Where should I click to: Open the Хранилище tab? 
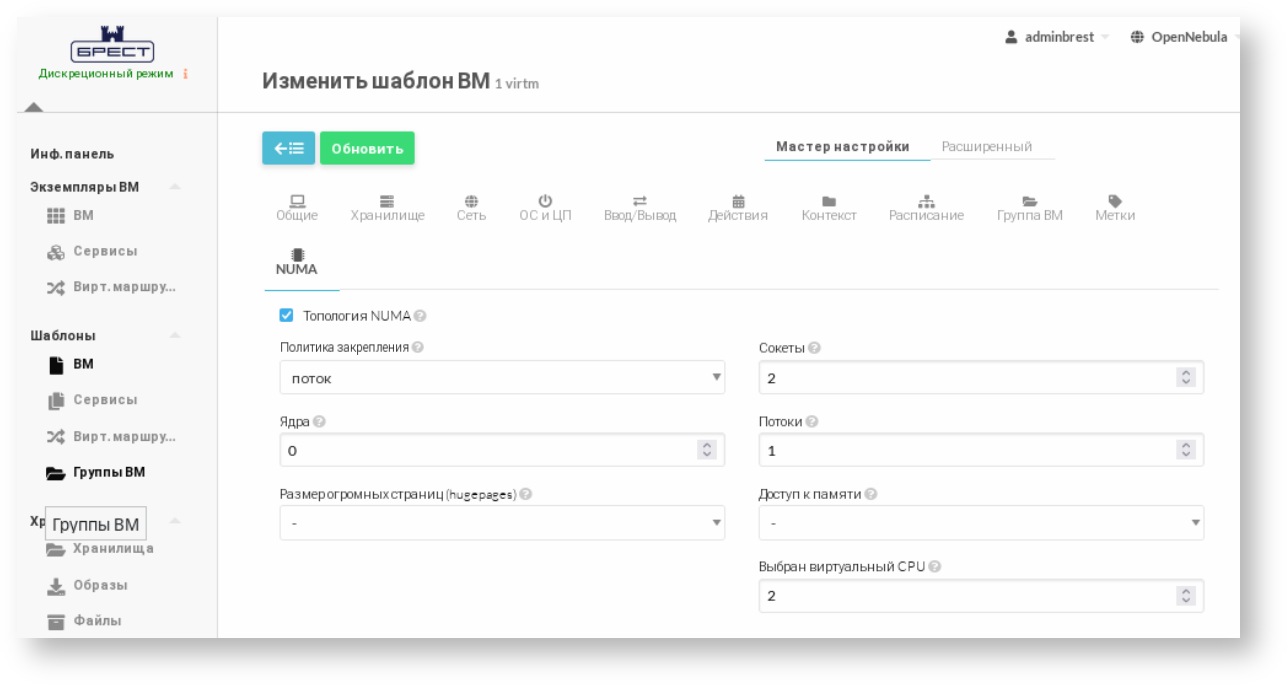click(388, 208)
